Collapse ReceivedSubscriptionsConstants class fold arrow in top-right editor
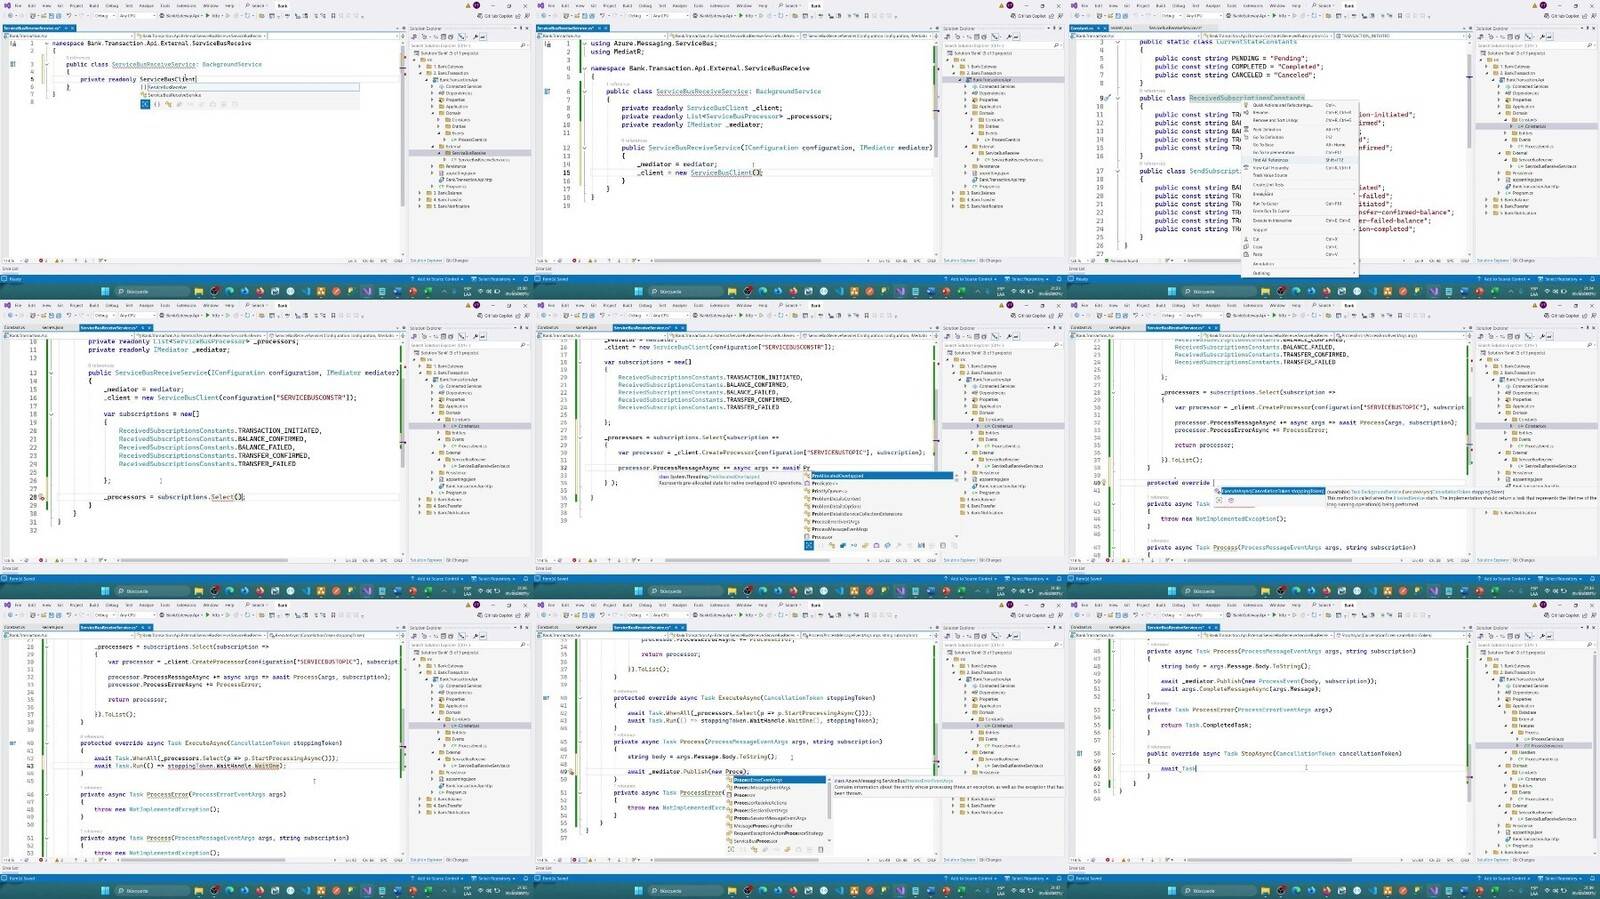Image resolution: width=1600 pixels, height=899 pixels. 1117,99
